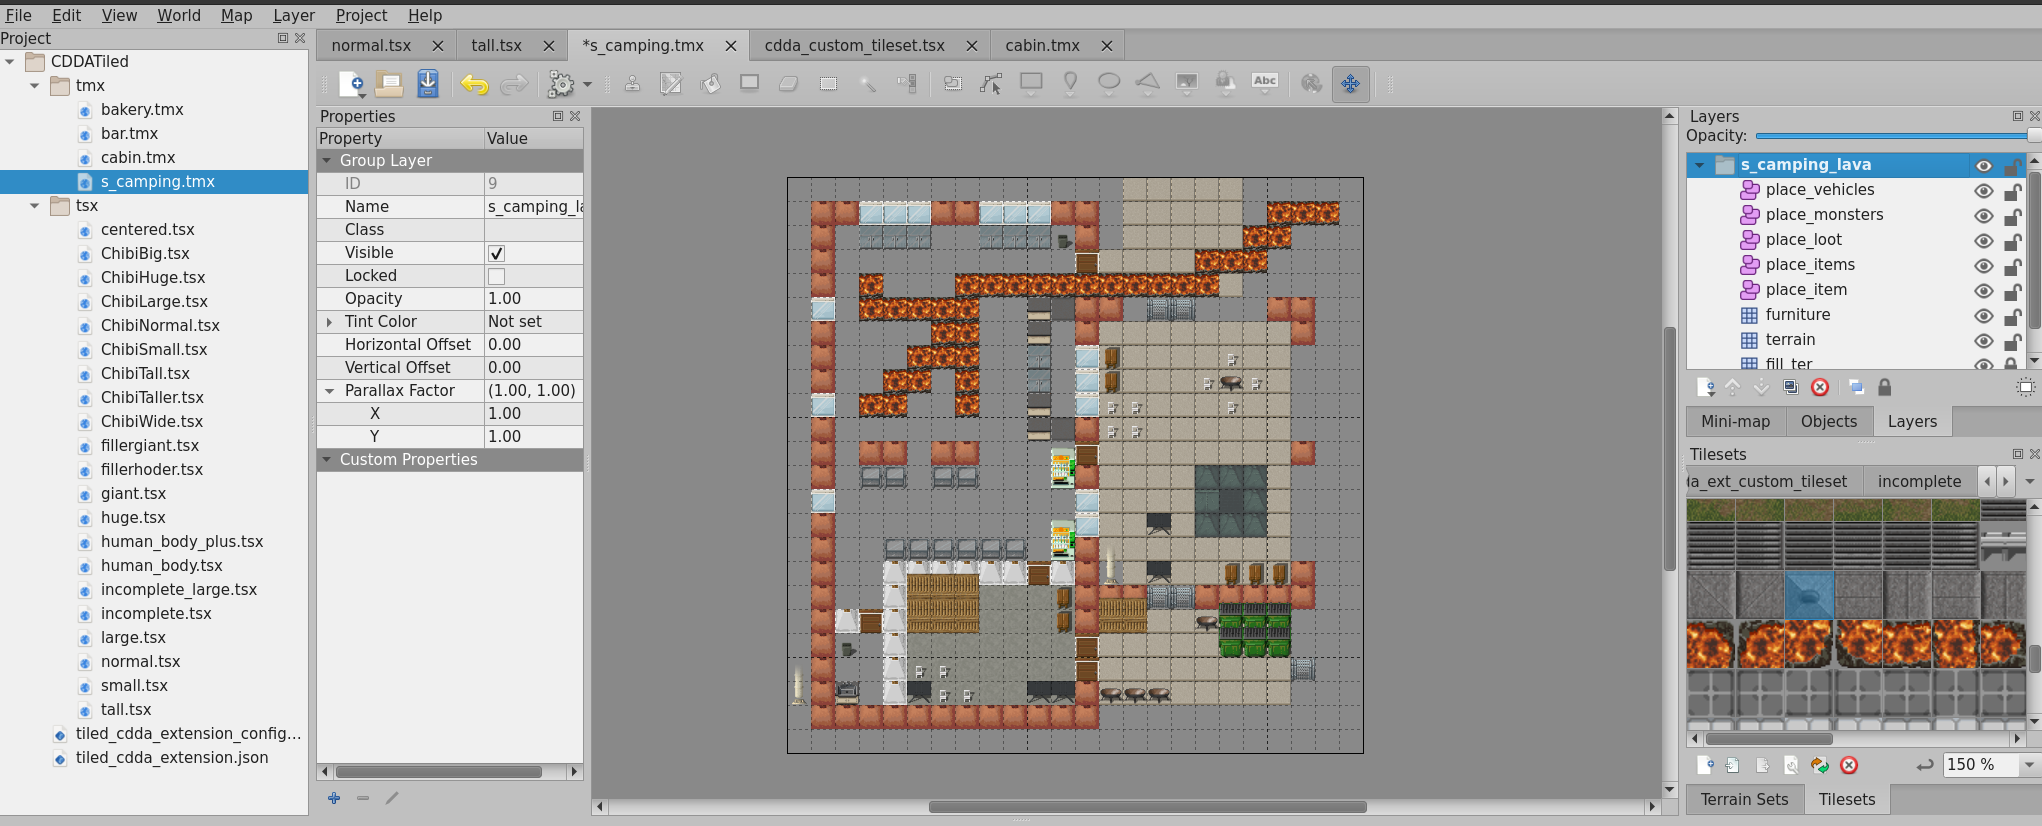Remove layer with red delete icon

click(x=1820, y=387)
